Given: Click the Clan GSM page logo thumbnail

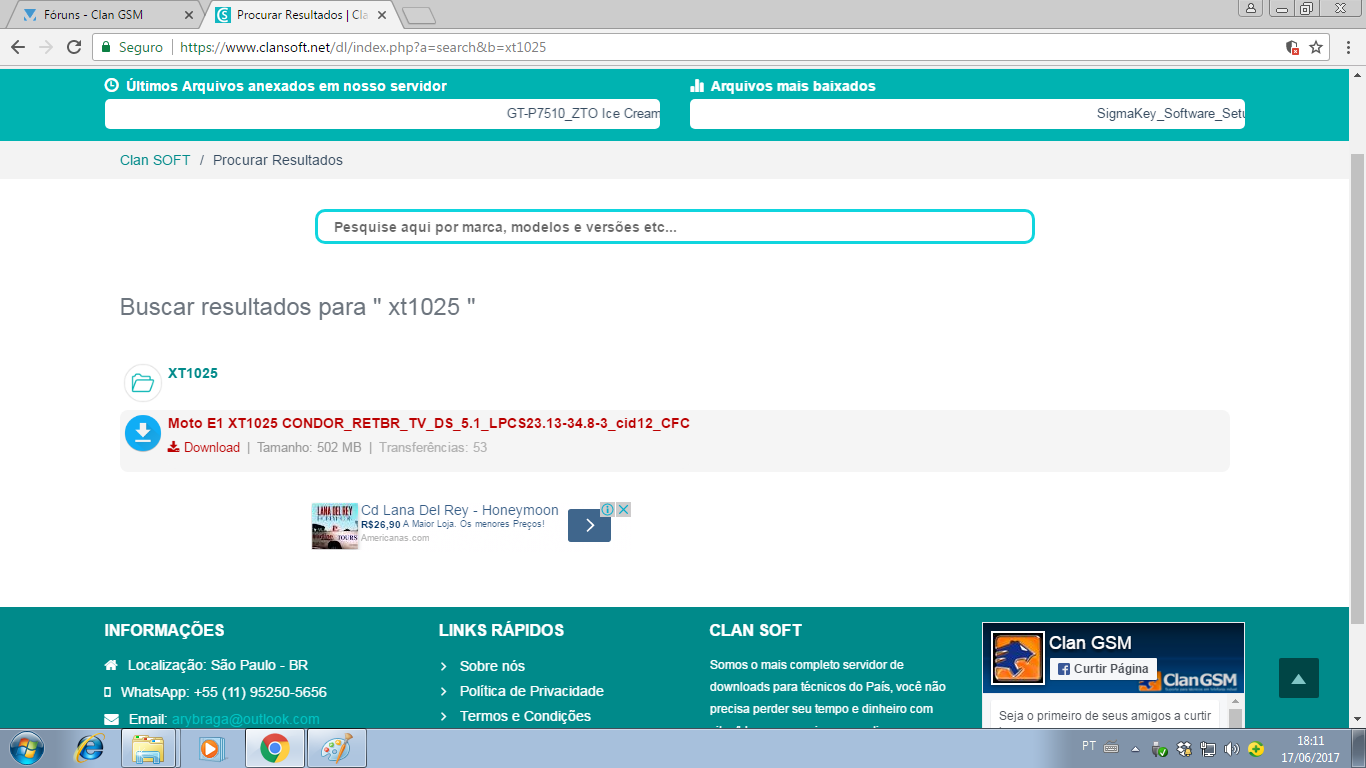Looking at the screenshot, I should [1018, 657].
